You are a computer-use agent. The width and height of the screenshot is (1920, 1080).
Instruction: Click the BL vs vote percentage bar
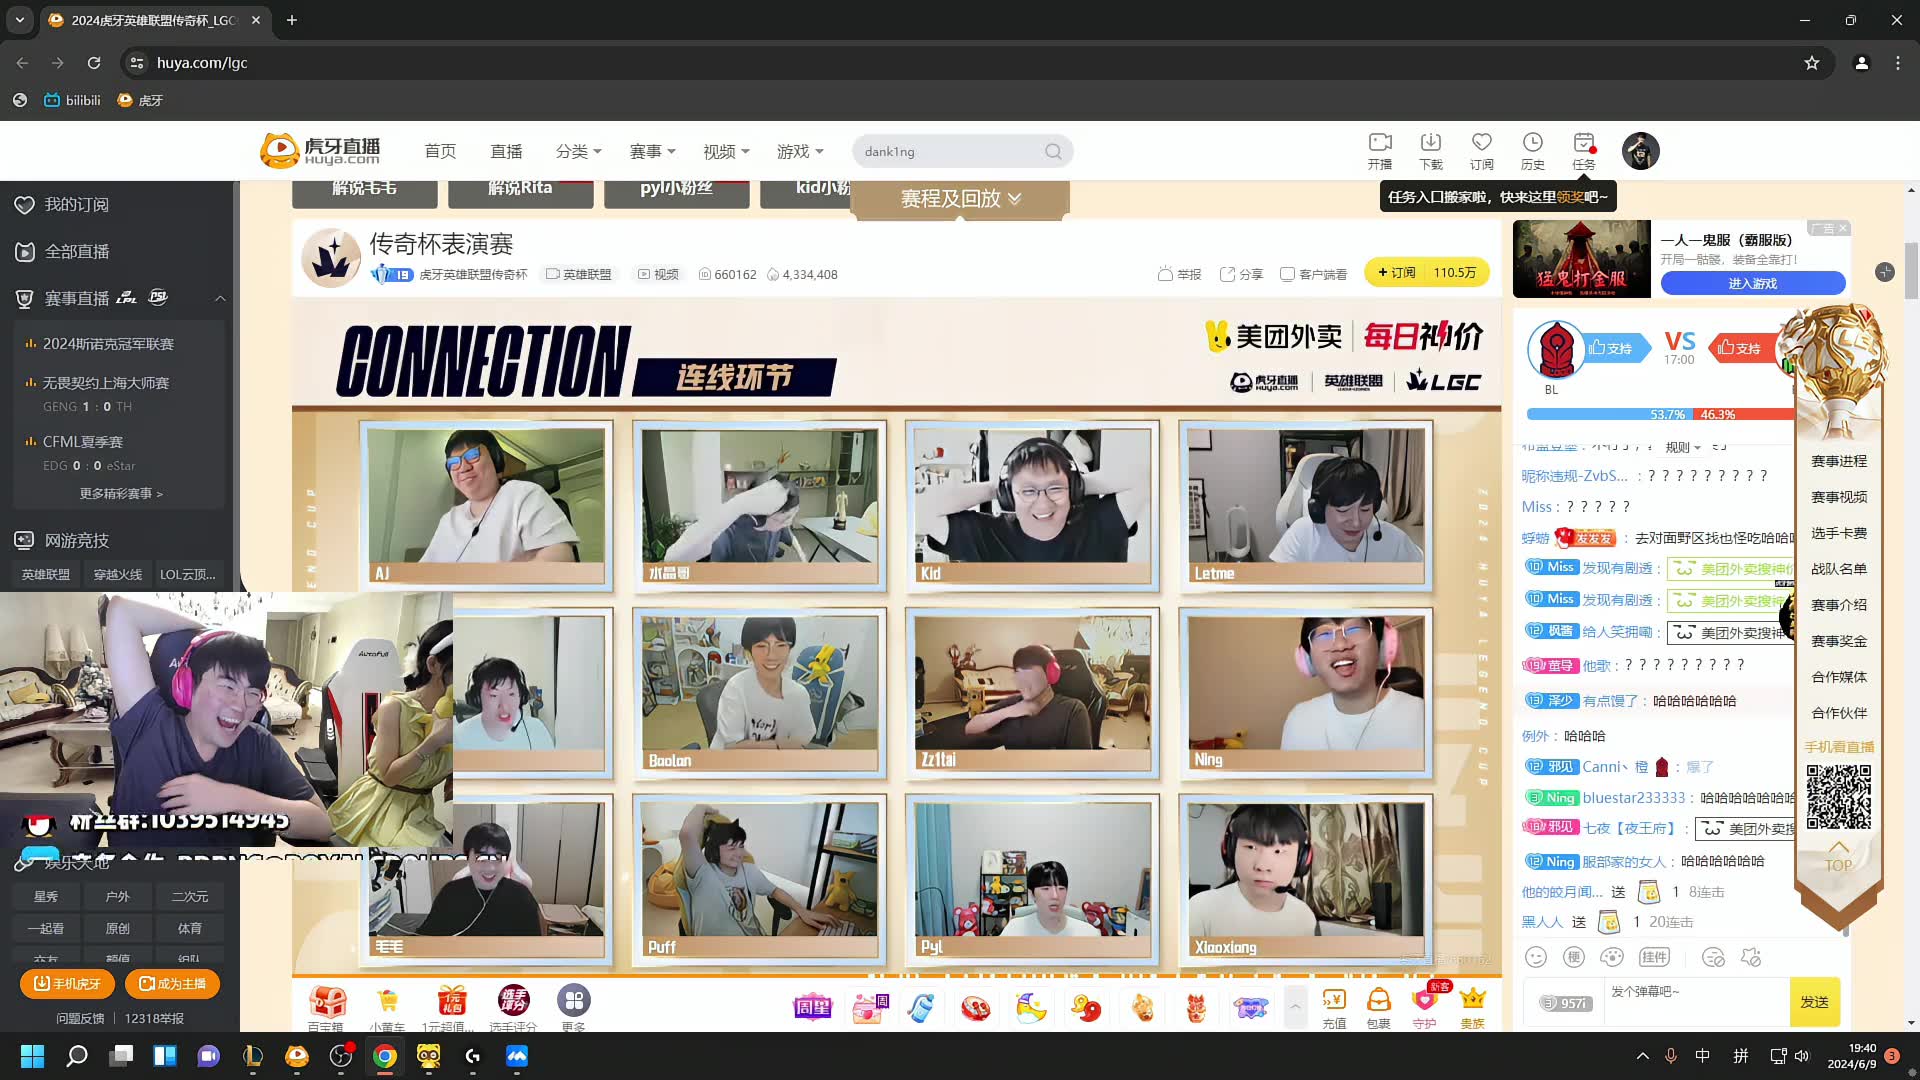pyautogui.click(x=1660, y=414)
